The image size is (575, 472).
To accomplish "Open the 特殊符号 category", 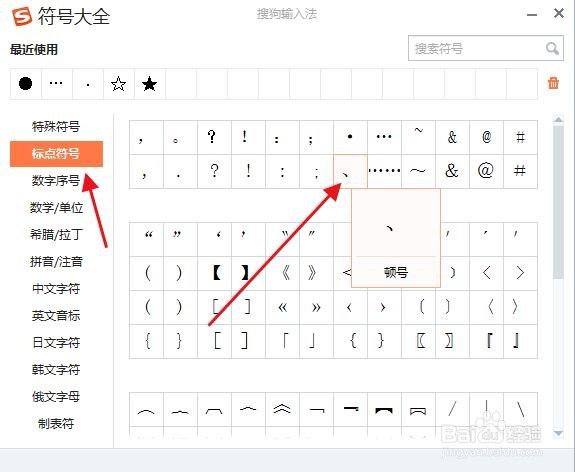I will [56, 127].
